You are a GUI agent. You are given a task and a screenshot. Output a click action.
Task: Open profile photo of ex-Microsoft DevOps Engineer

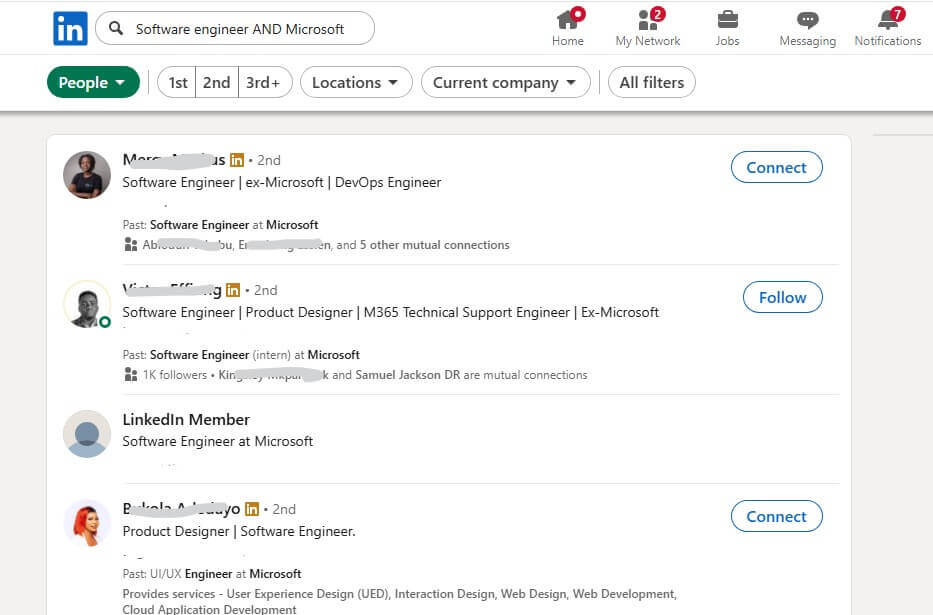pos(87,175)
